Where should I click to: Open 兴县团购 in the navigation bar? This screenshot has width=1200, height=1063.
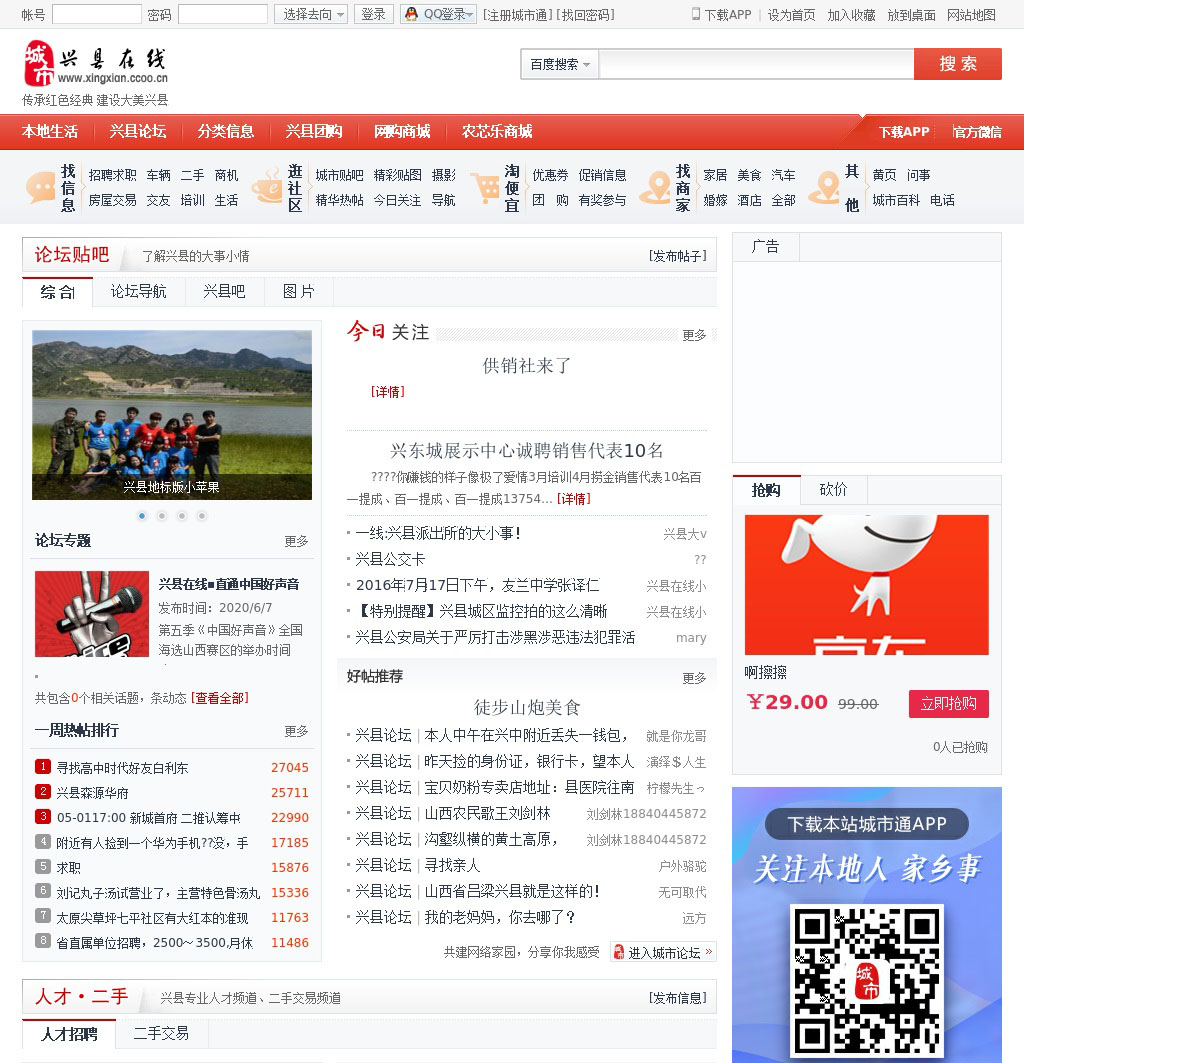point(314,132)
